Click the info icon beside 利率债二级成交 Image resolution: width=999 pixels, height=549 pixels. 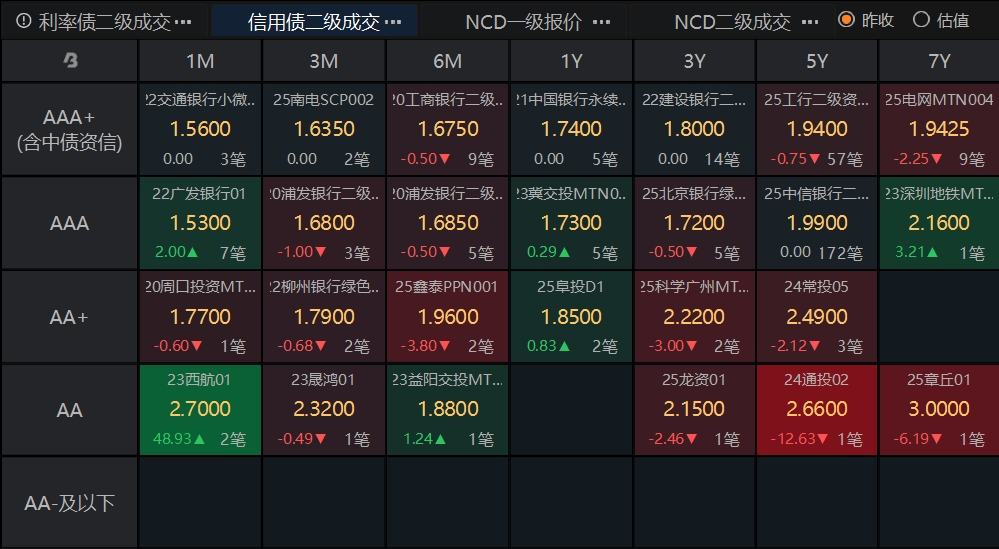pos(24,21)
